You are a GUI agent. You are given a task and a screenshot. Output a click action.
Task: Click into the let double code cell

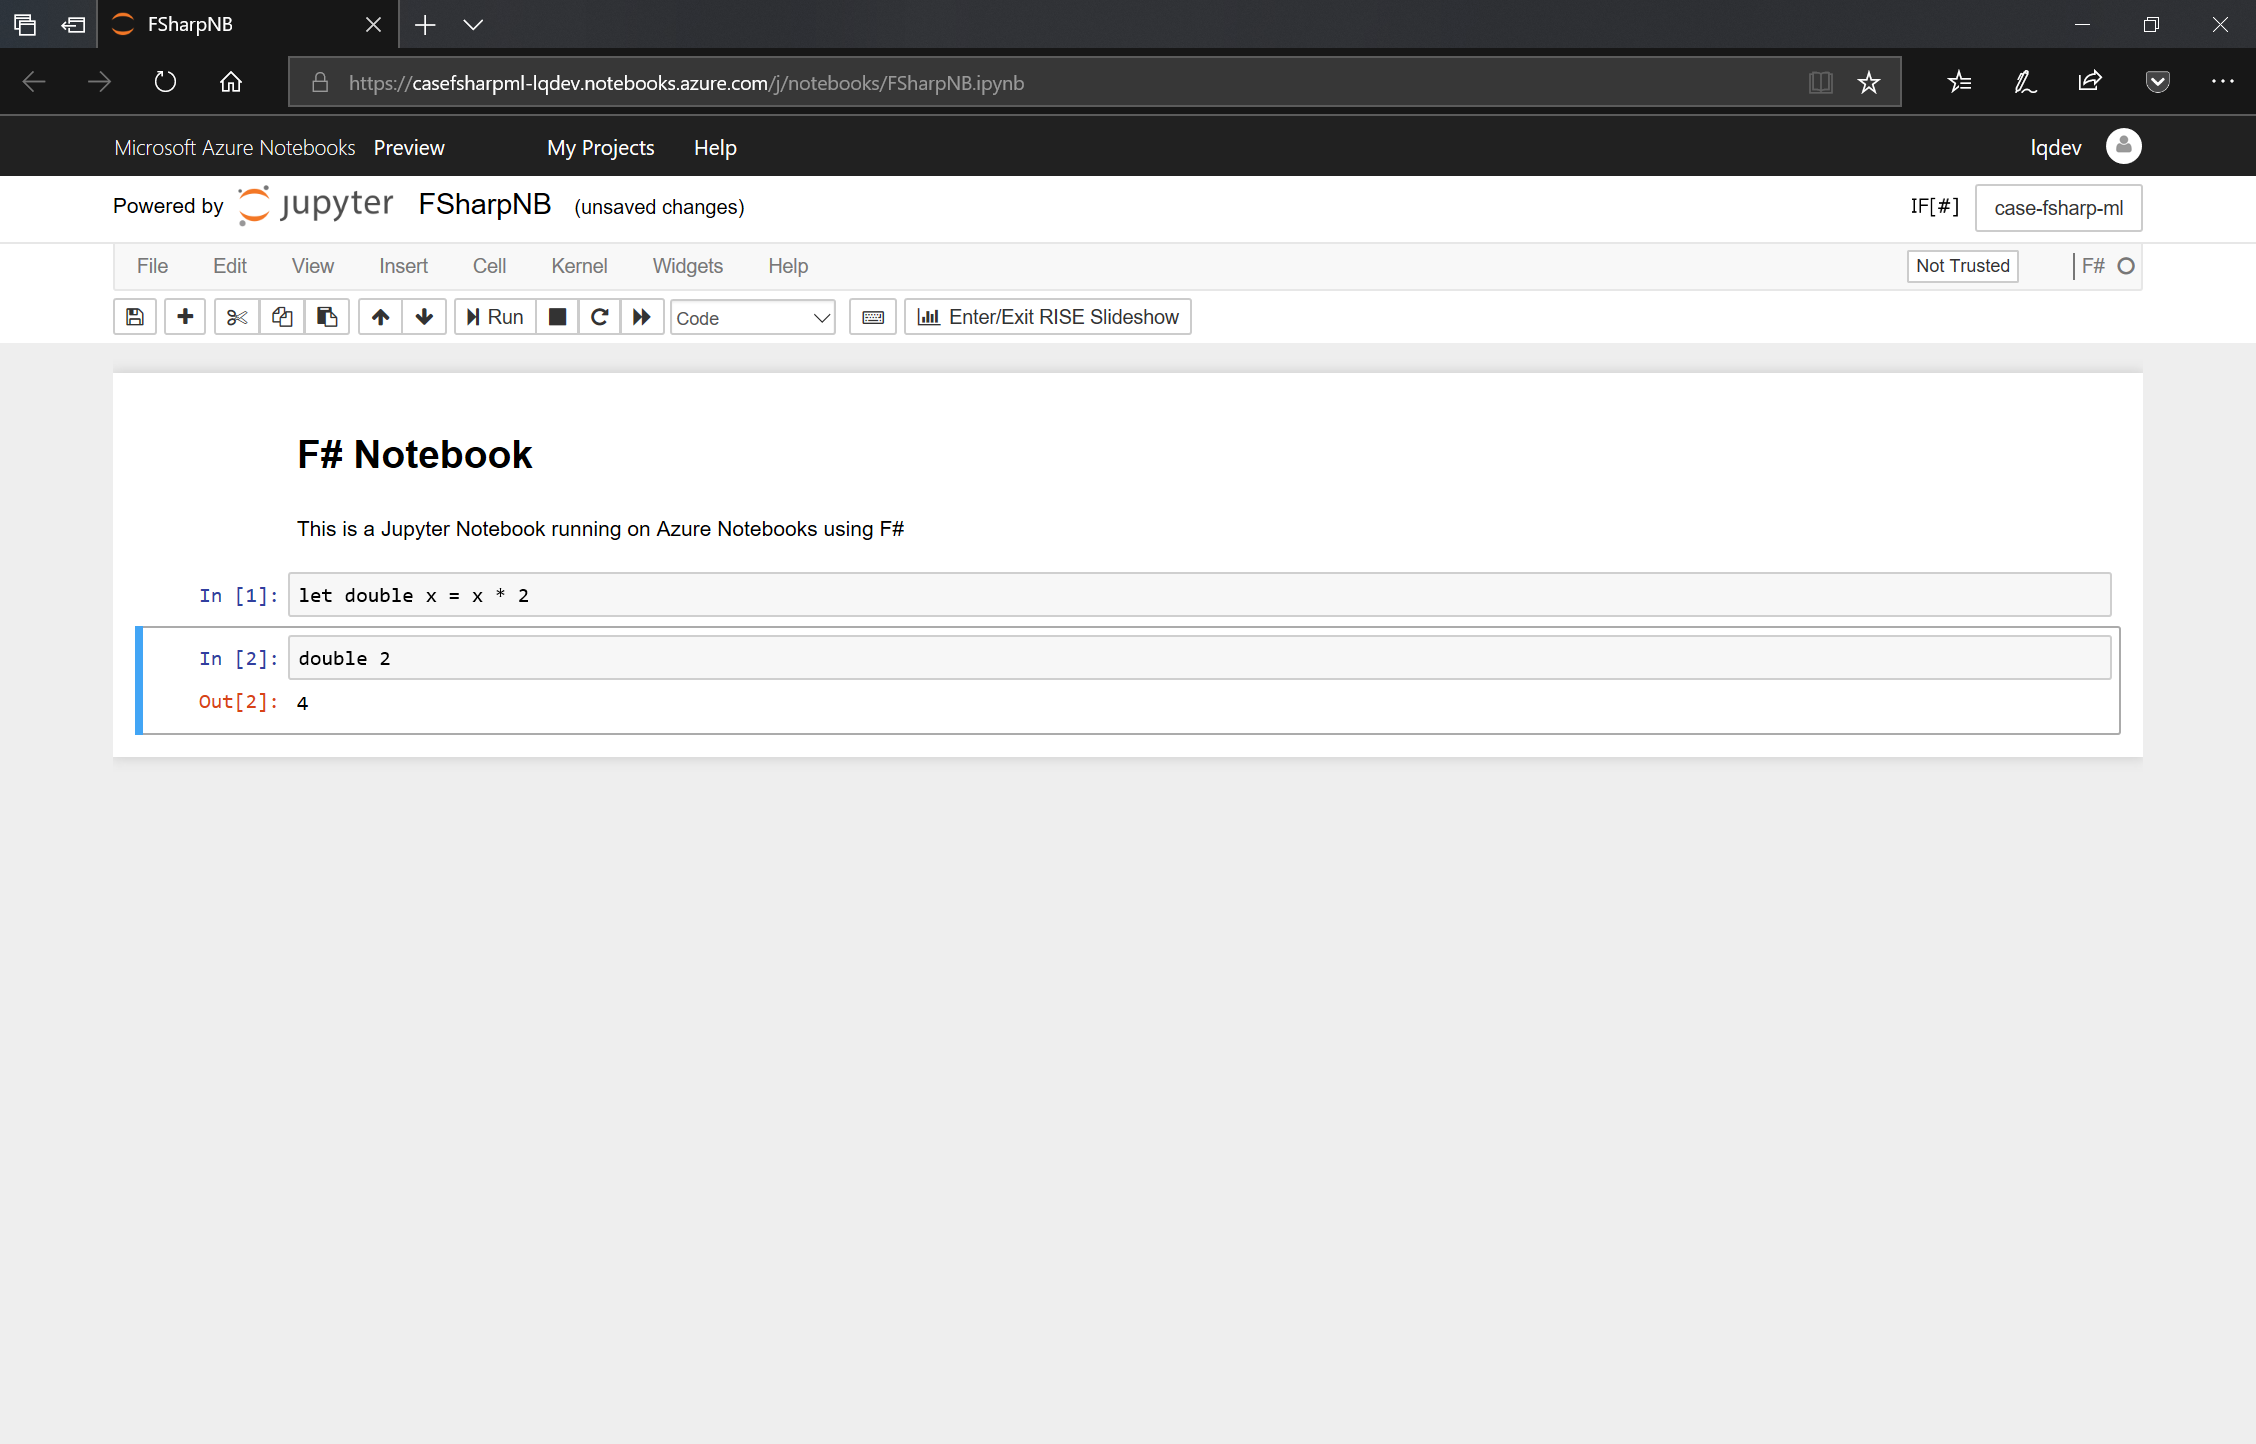1199,595
